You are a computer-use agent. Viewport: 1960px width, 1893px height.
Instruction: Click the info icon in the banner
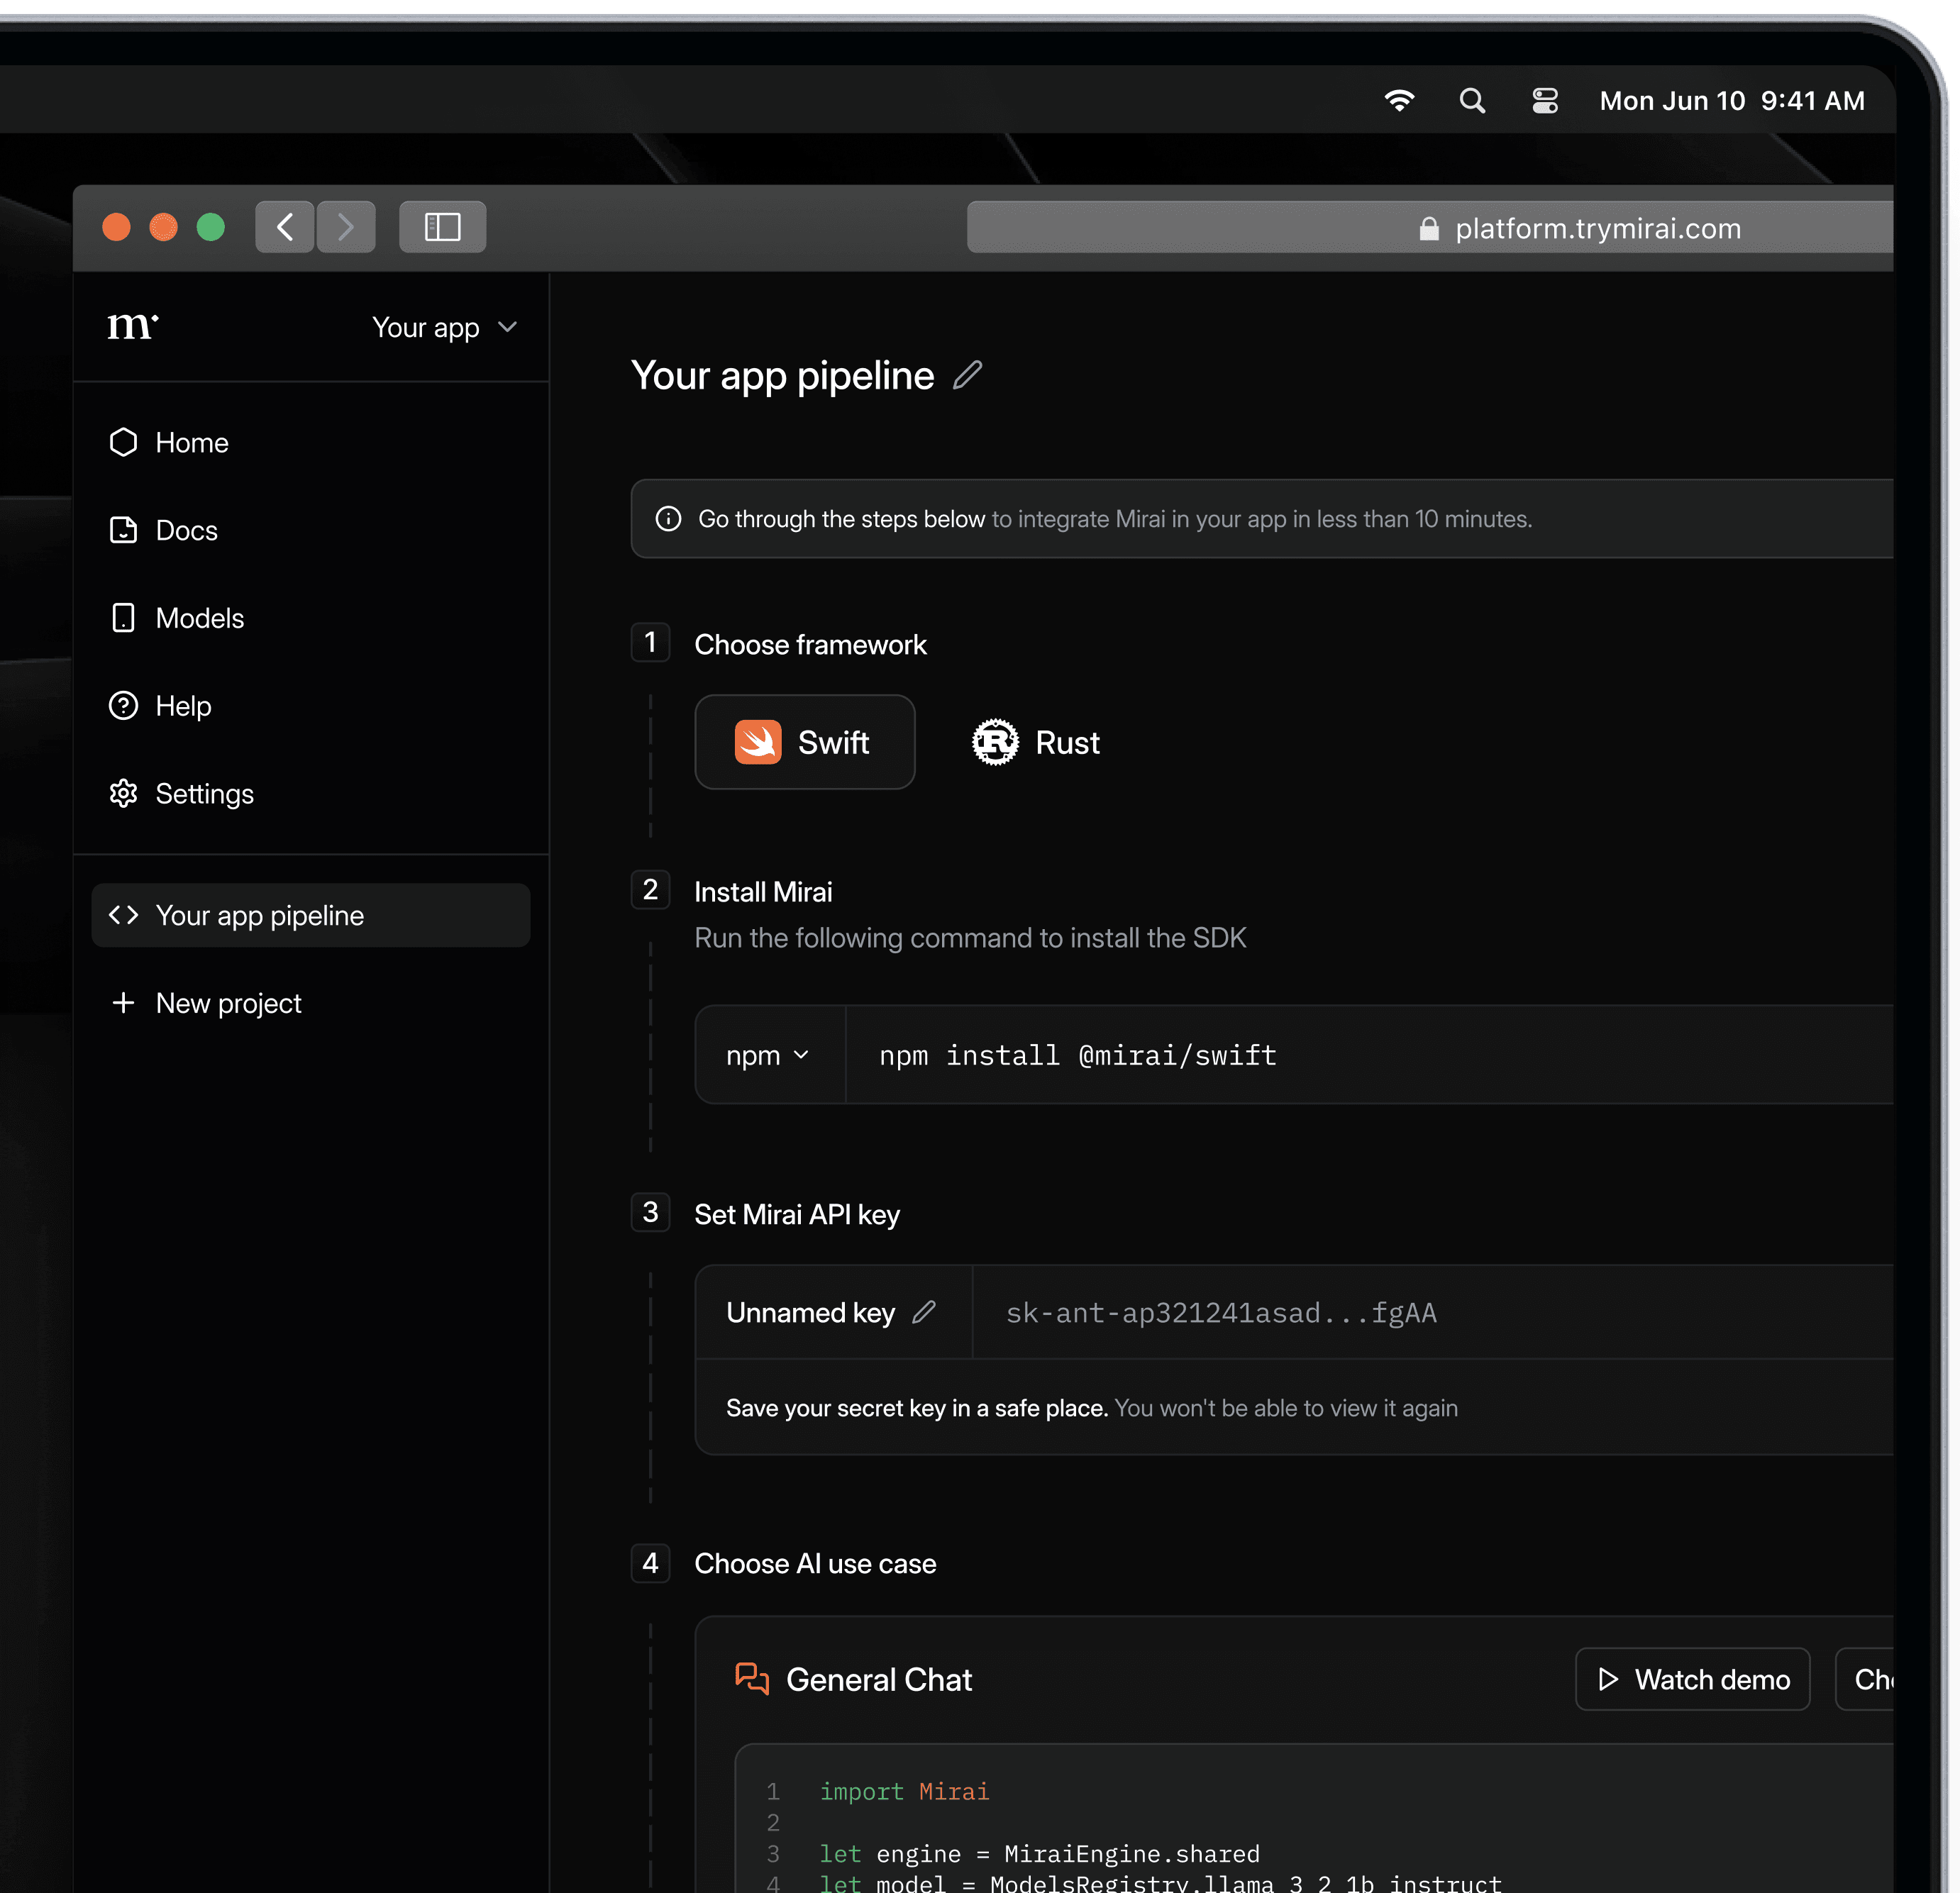(668, 519)
